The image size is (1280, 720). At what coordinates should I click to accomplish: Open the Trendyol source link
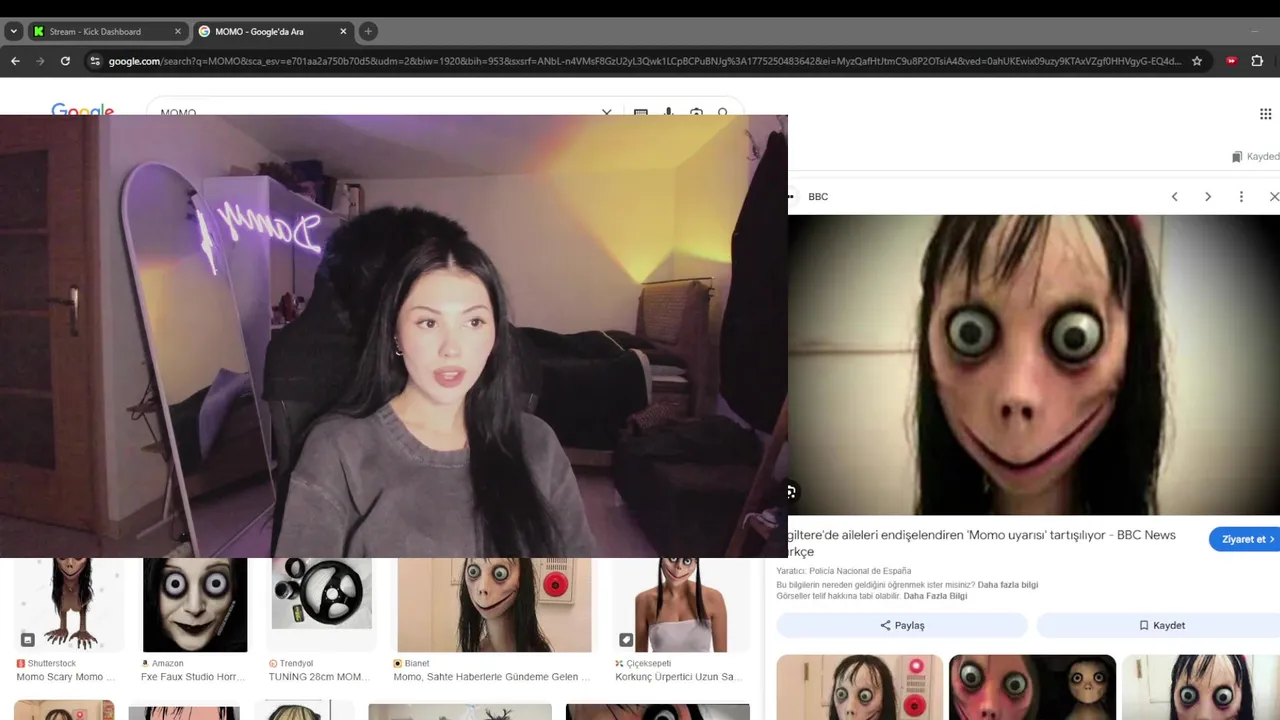pyautogui.click(x=290, y=663)
